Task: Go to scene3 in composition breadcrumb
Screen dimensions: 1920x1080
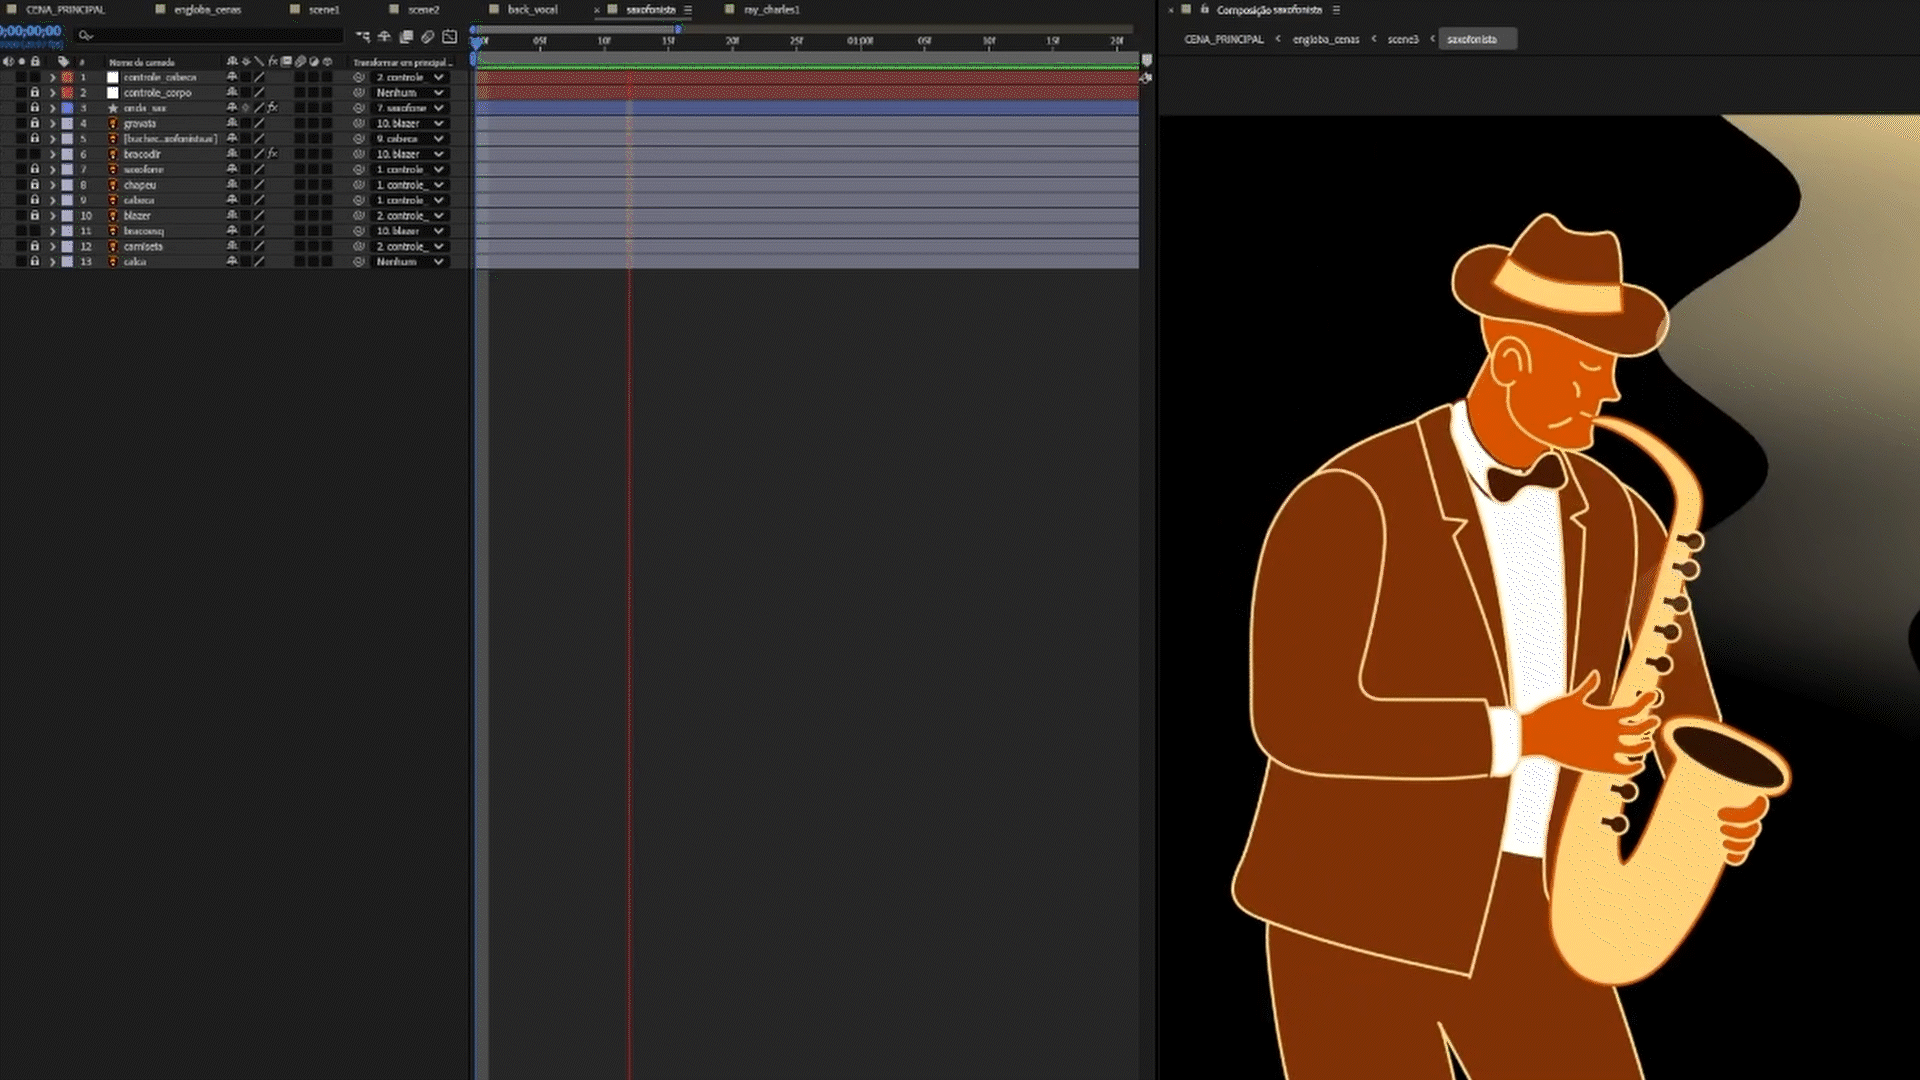Action: click(1403, 39)
